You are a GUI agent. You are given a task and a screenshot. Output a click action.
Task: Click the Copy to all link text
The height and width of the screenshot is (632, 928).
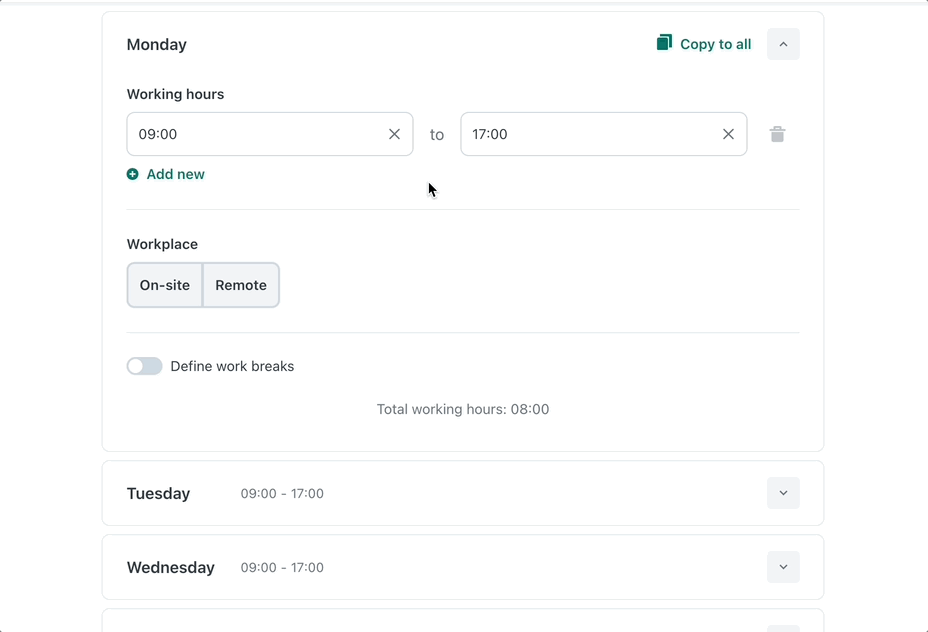(716, 44)
